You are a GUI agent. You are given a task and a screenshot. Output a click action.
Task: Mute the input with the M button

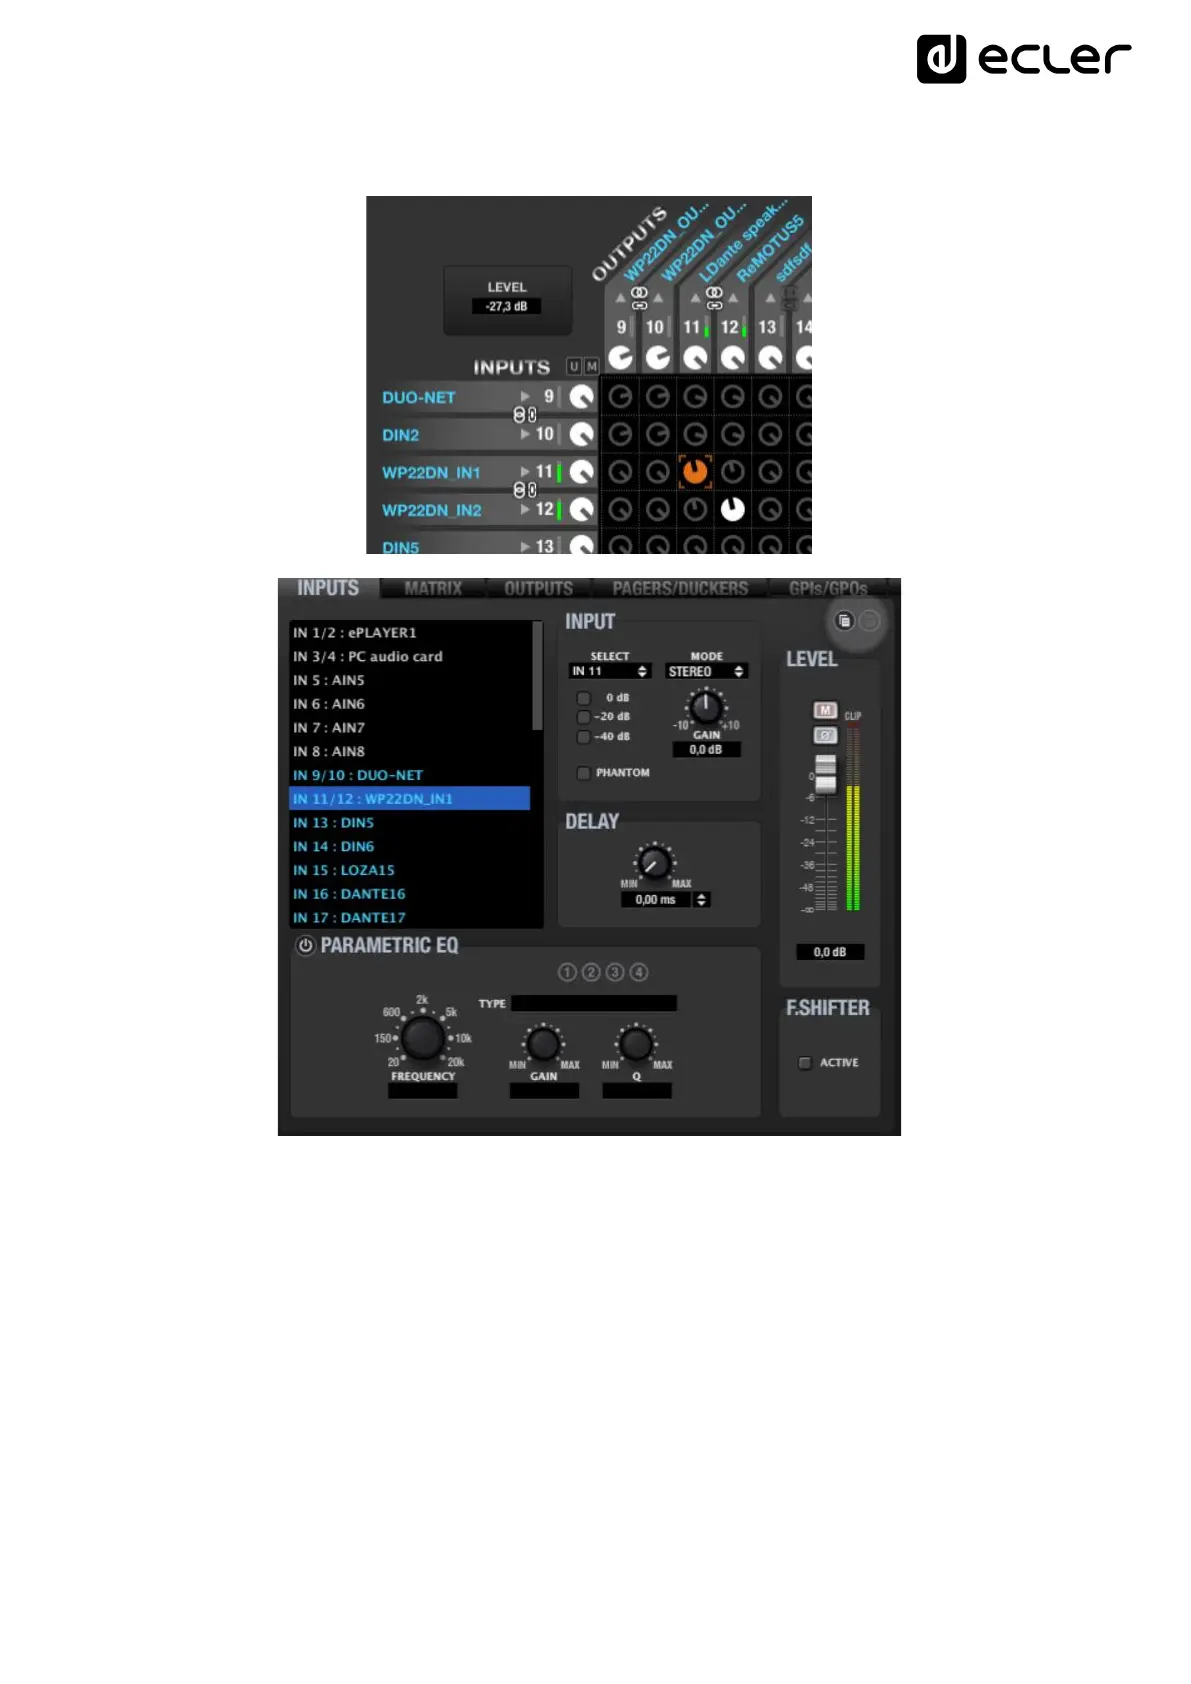pos(825,710)
